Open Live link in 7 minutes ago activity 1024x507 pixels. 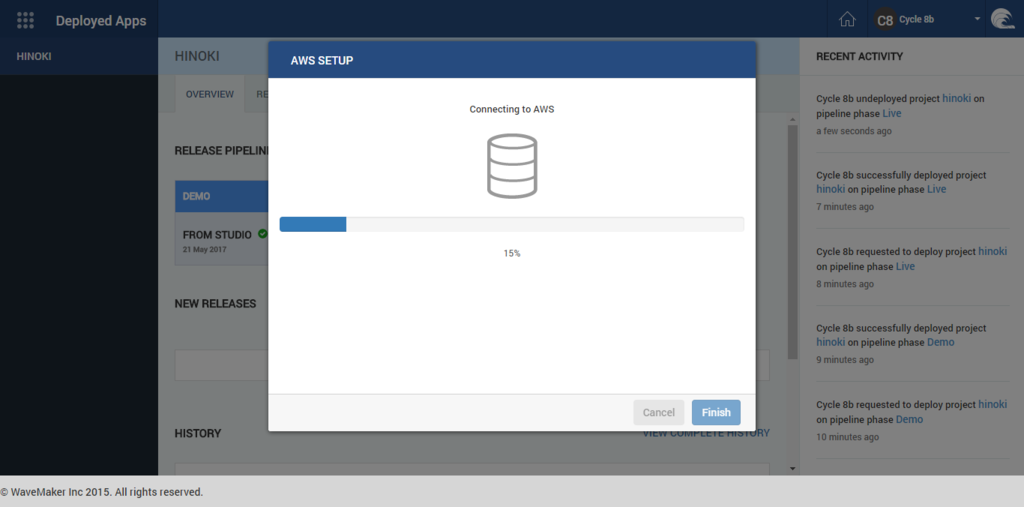(x=936, y=189)
